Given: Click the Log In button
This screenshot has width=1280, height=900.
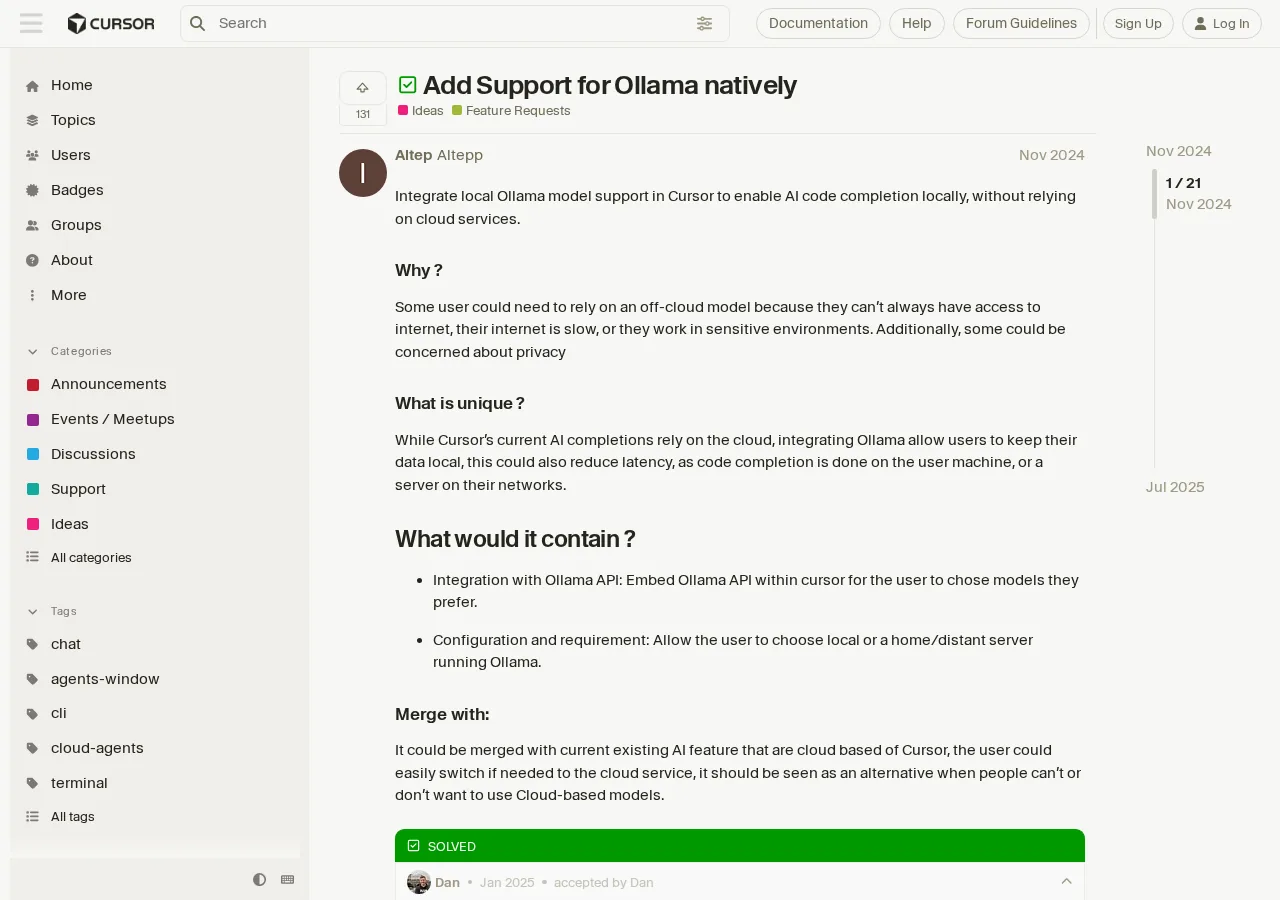Looking at the screenshot, I should click(x=1222, y=23).
